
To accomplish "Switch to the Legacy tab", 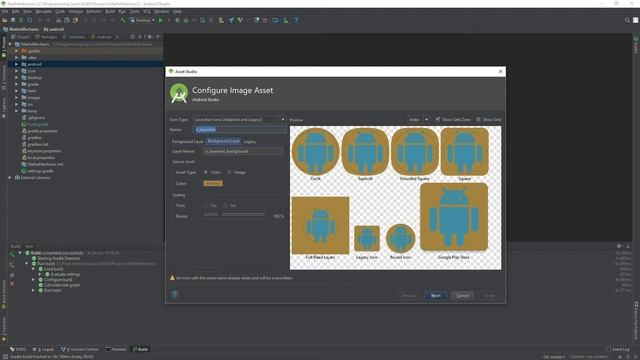I will click(x=250, y=142).
